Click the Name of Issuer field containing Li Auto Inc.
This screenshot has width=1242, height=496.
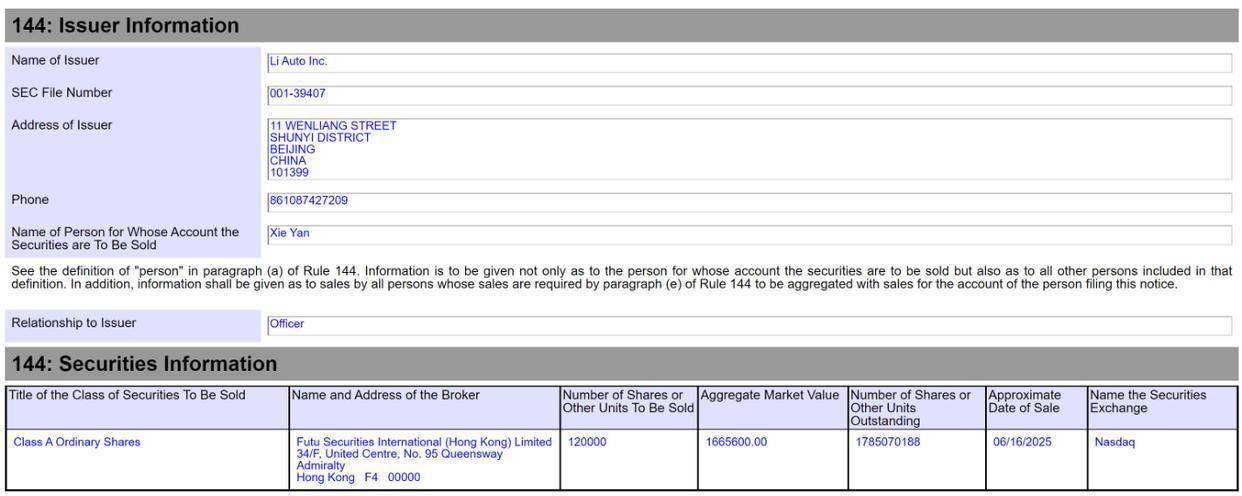[749, 62]
